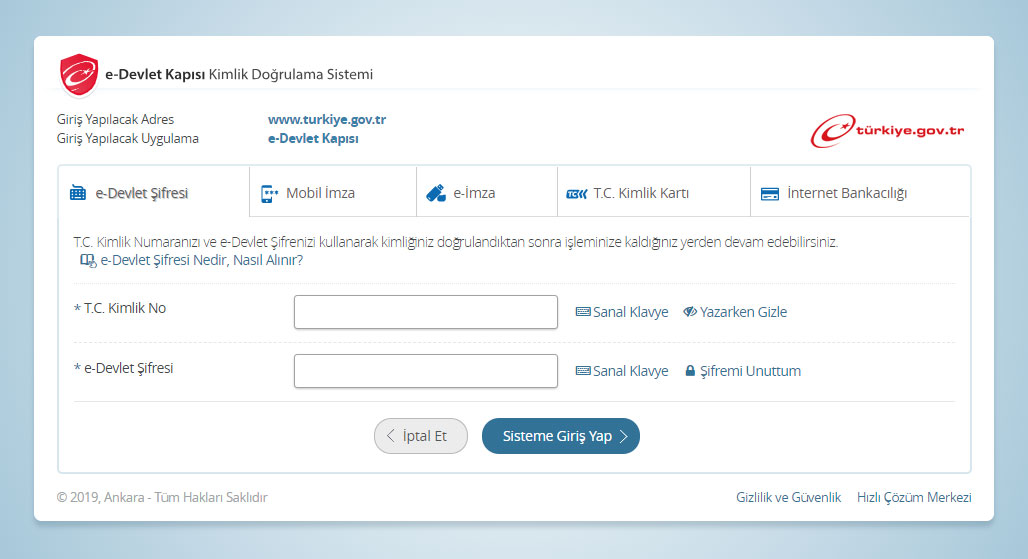Switch to the Mobil İmza tab

pyautogui.click(x=333, y=191)
